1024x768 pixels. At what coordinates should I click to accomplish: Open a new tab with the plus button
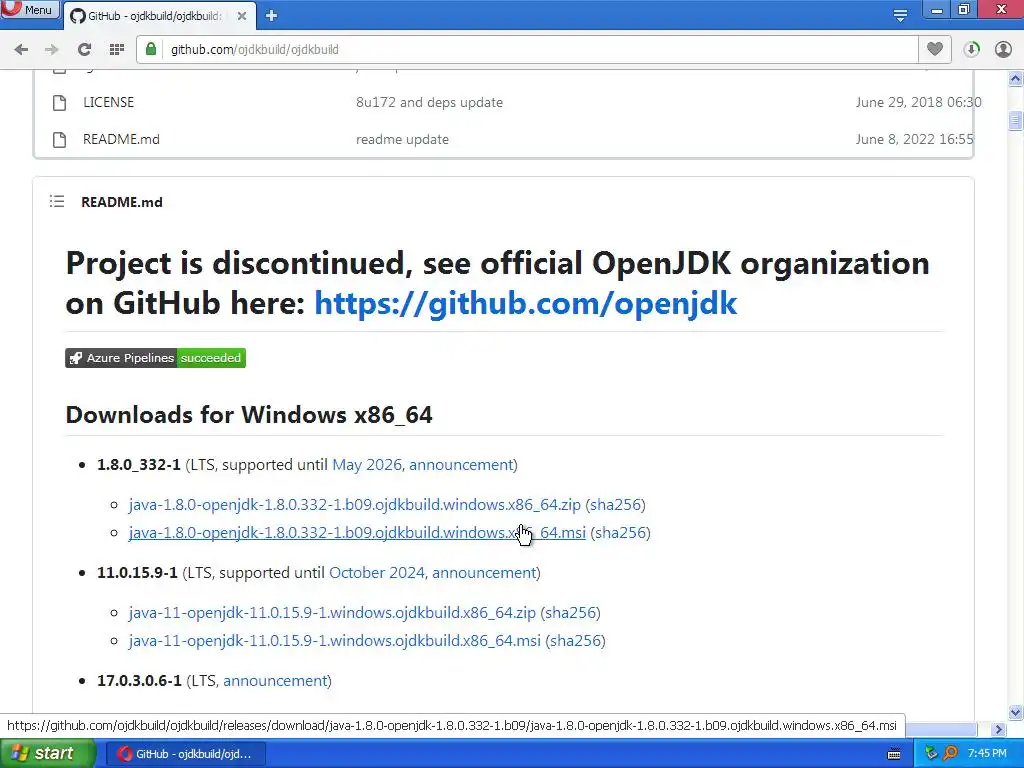pyautogui.click(x=272, y=16)
